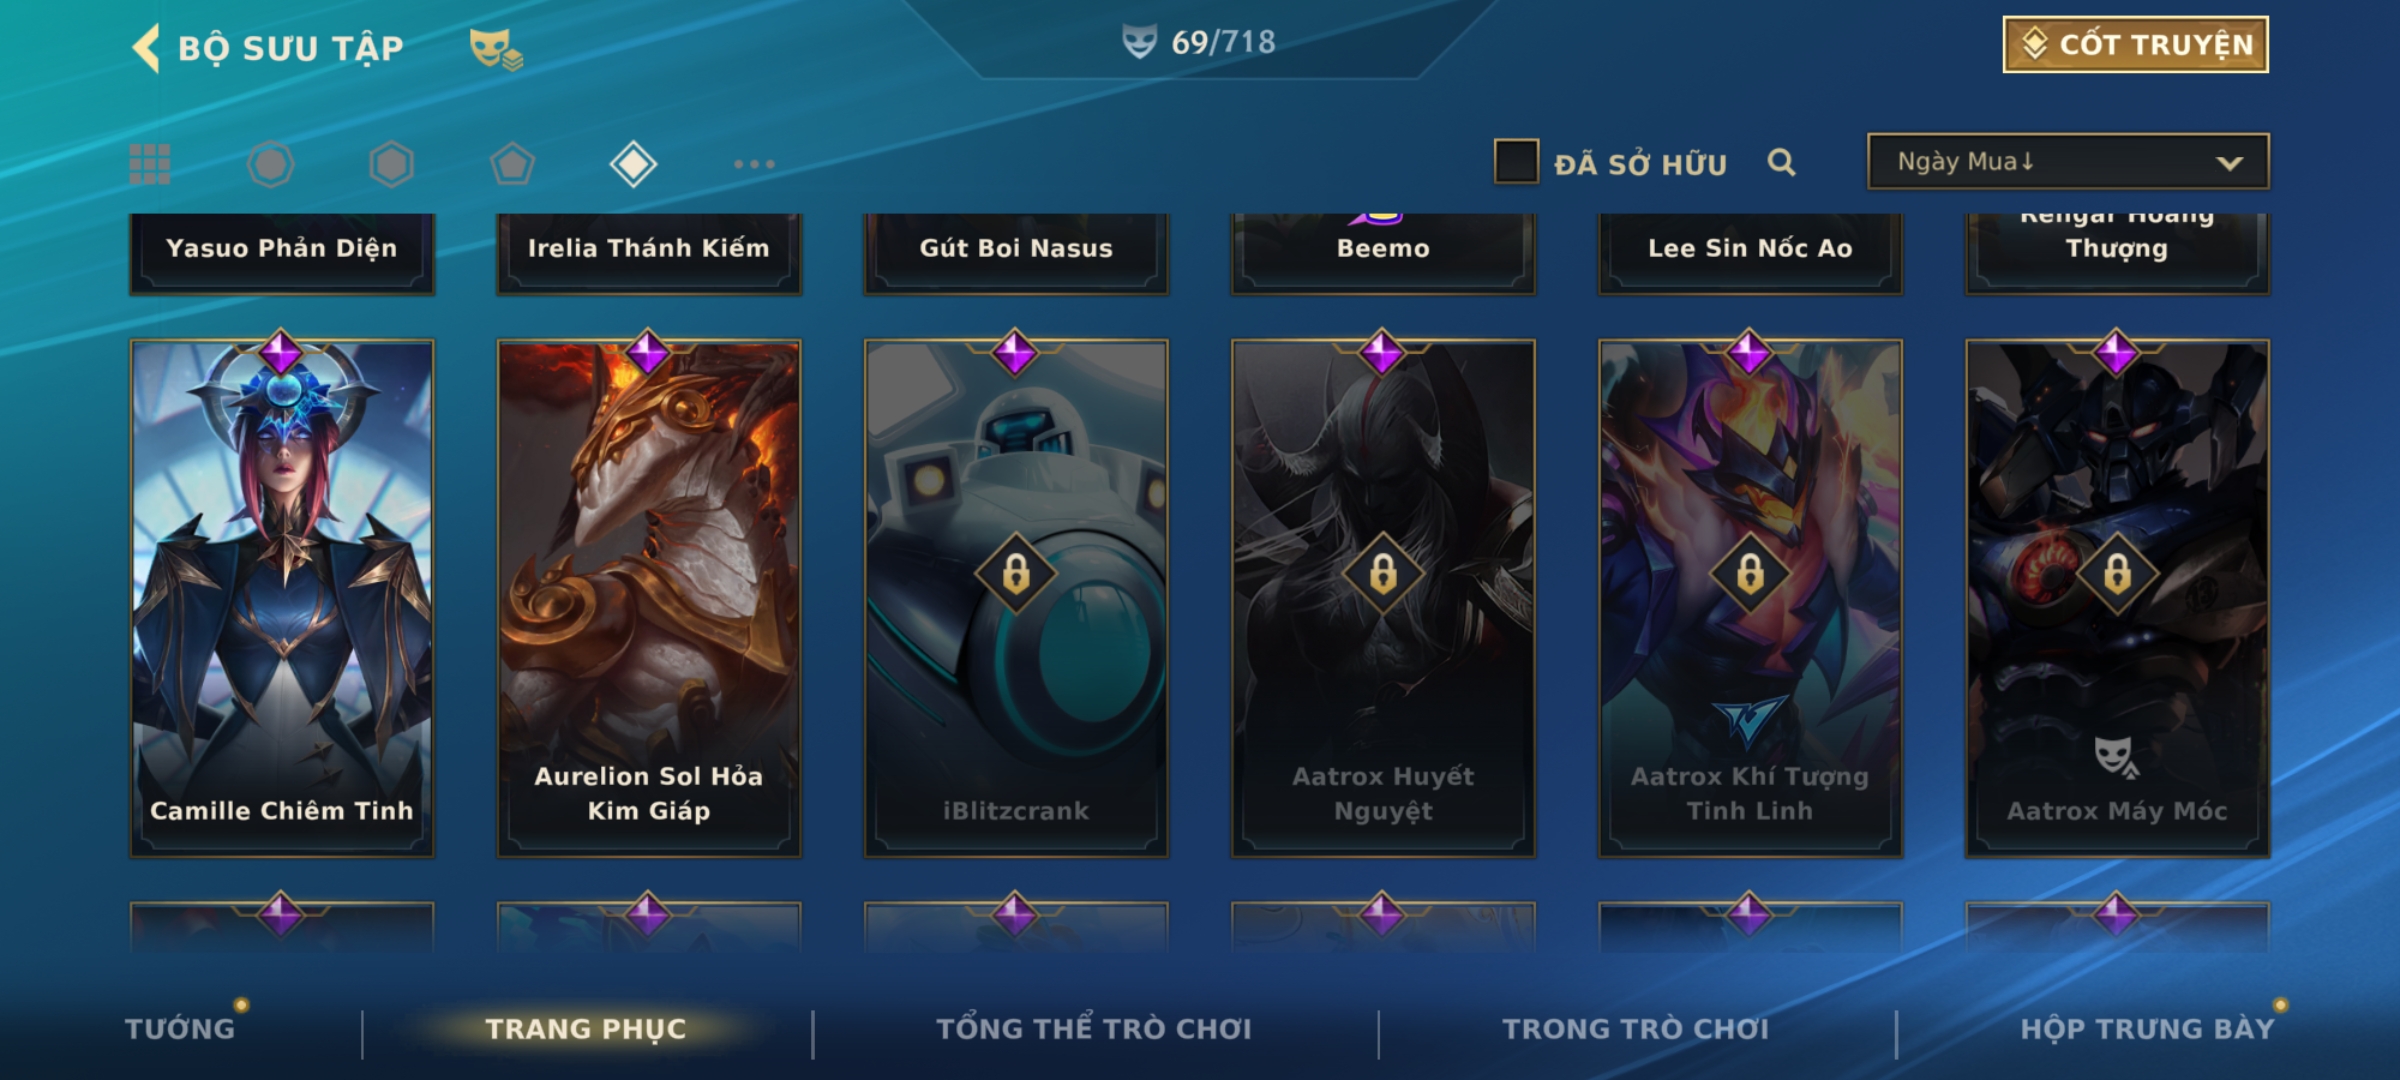
Task: Select the pentagon rarity filter icon
Action: (x=512, y=164)
